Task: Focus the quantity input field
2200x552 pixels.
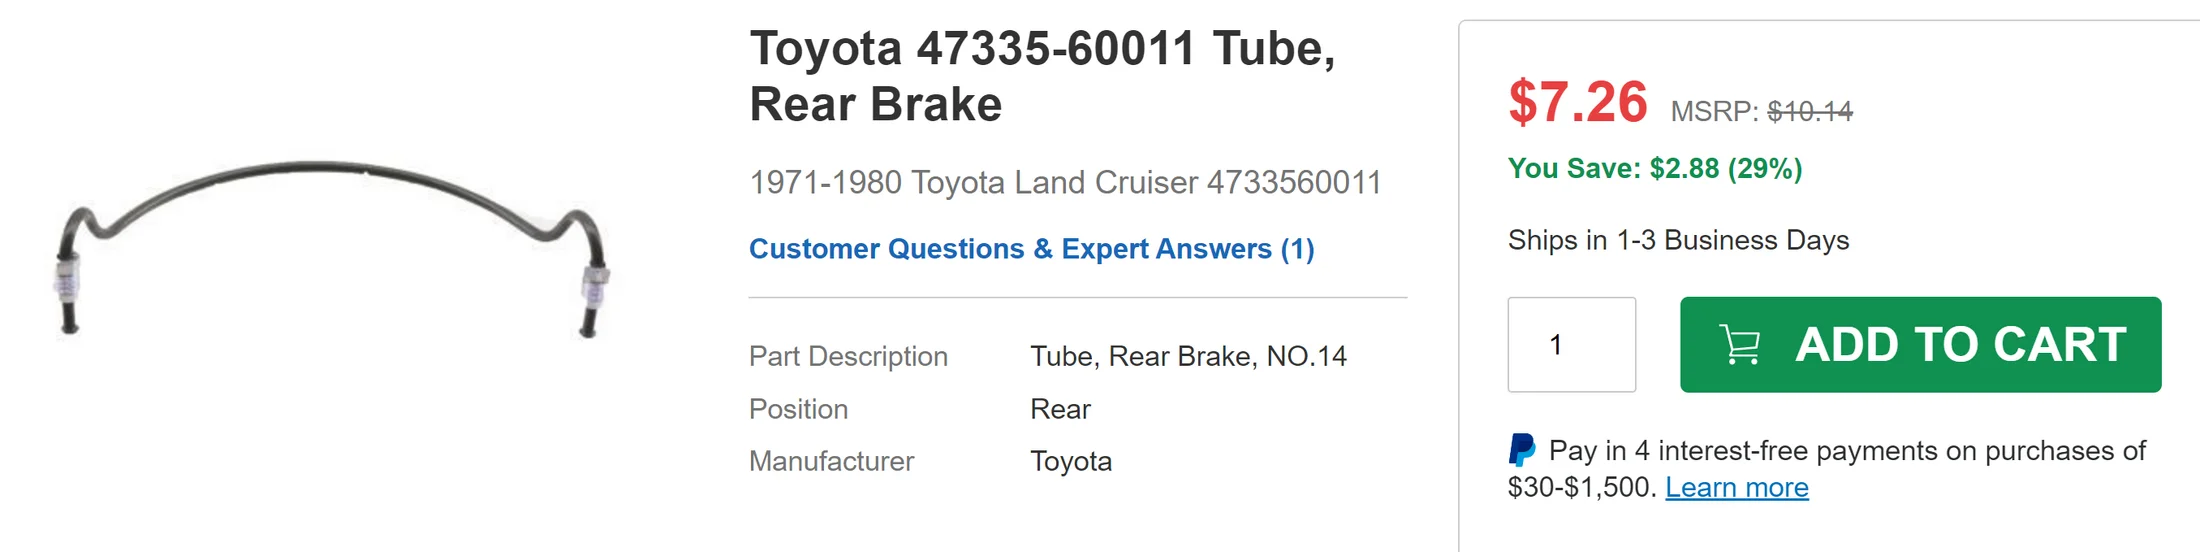Action: tap(1571, 345)
